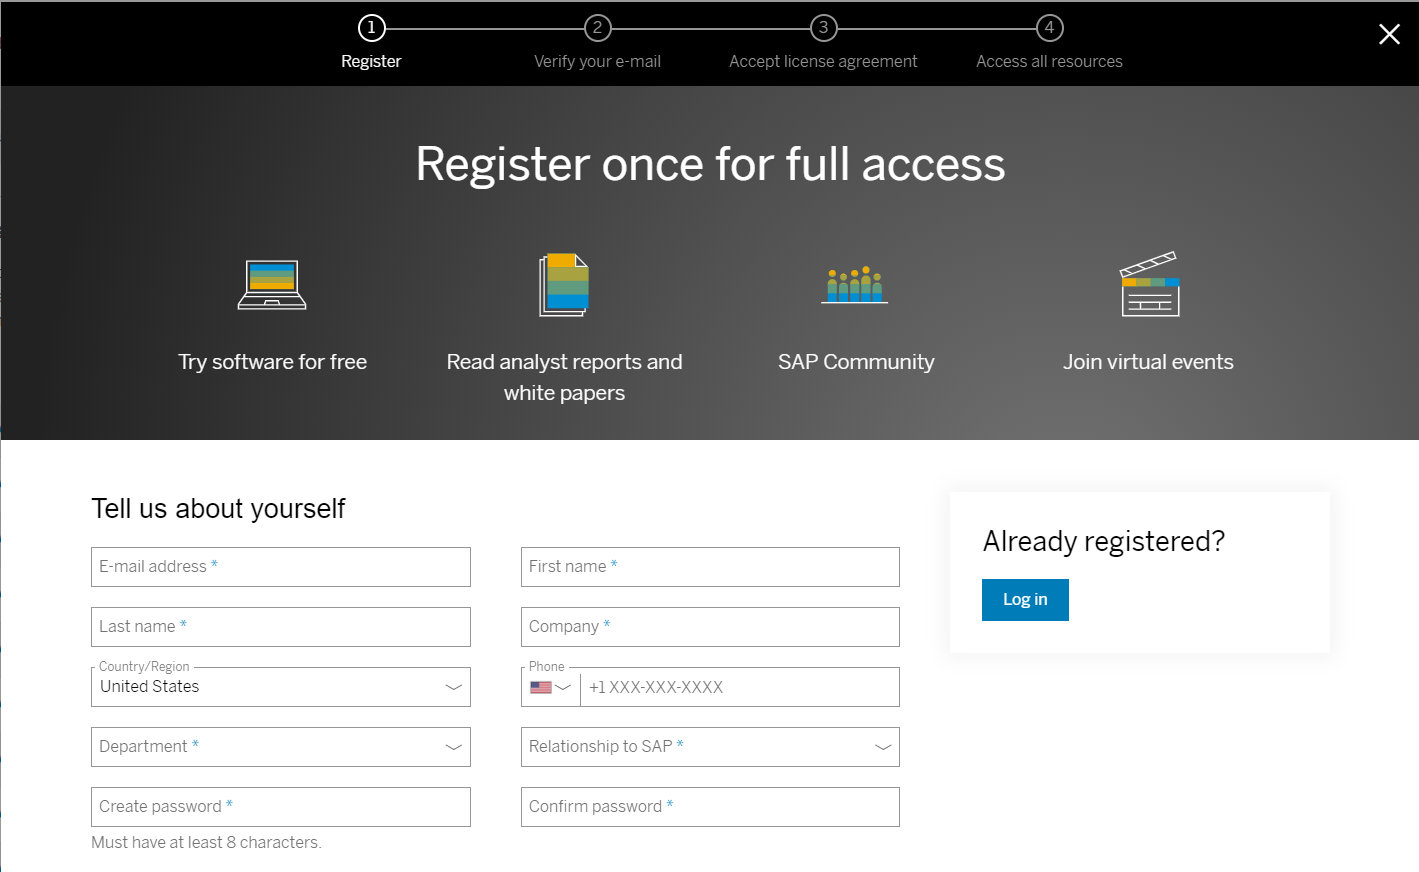Close the registration dialog with the X

[x=1389, y=35]
